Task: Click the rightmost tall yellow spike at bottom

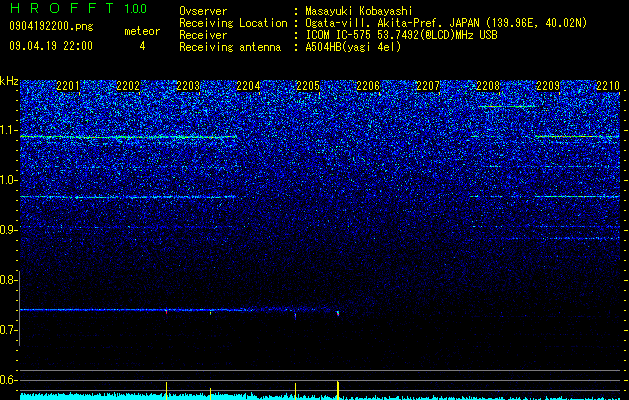Action: (338, 390)
